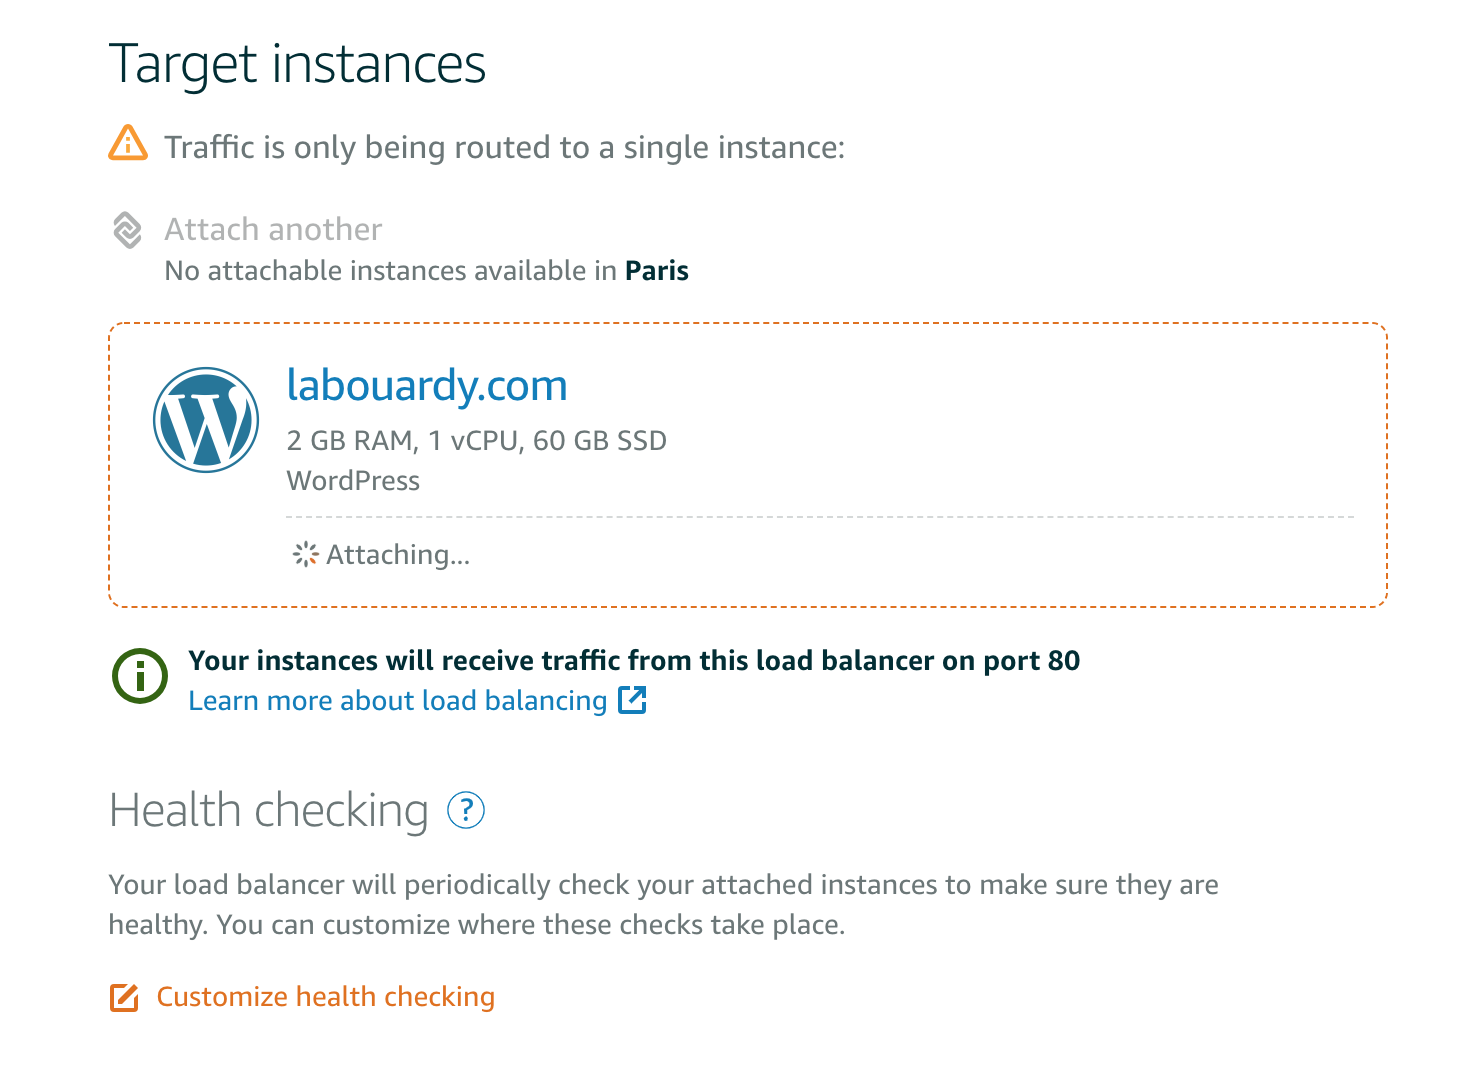
Task: Click the external link arrow icon
Action: point(632,700)
